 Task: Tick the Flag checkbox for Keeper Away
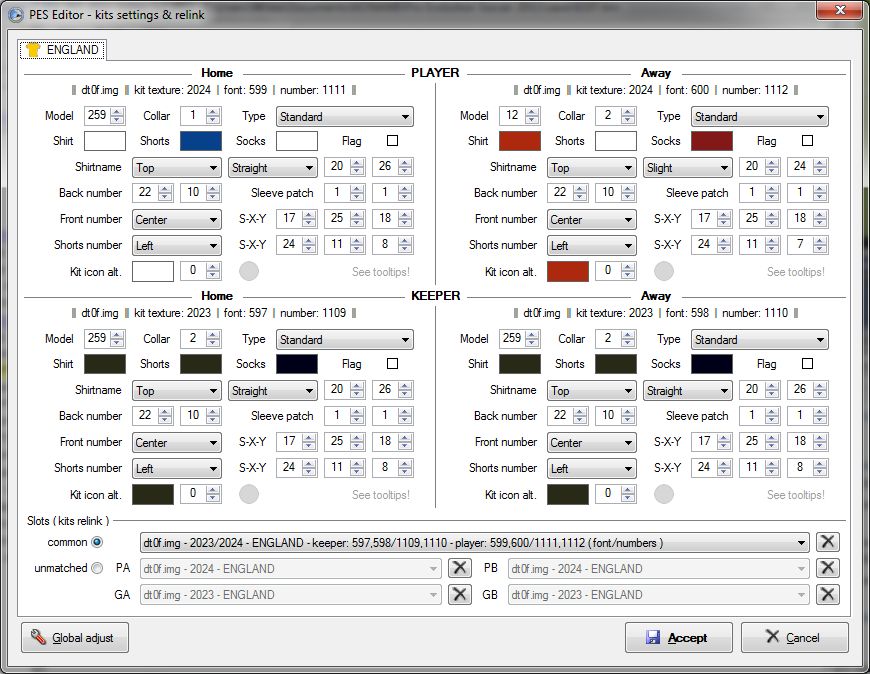tap(807, 364)
